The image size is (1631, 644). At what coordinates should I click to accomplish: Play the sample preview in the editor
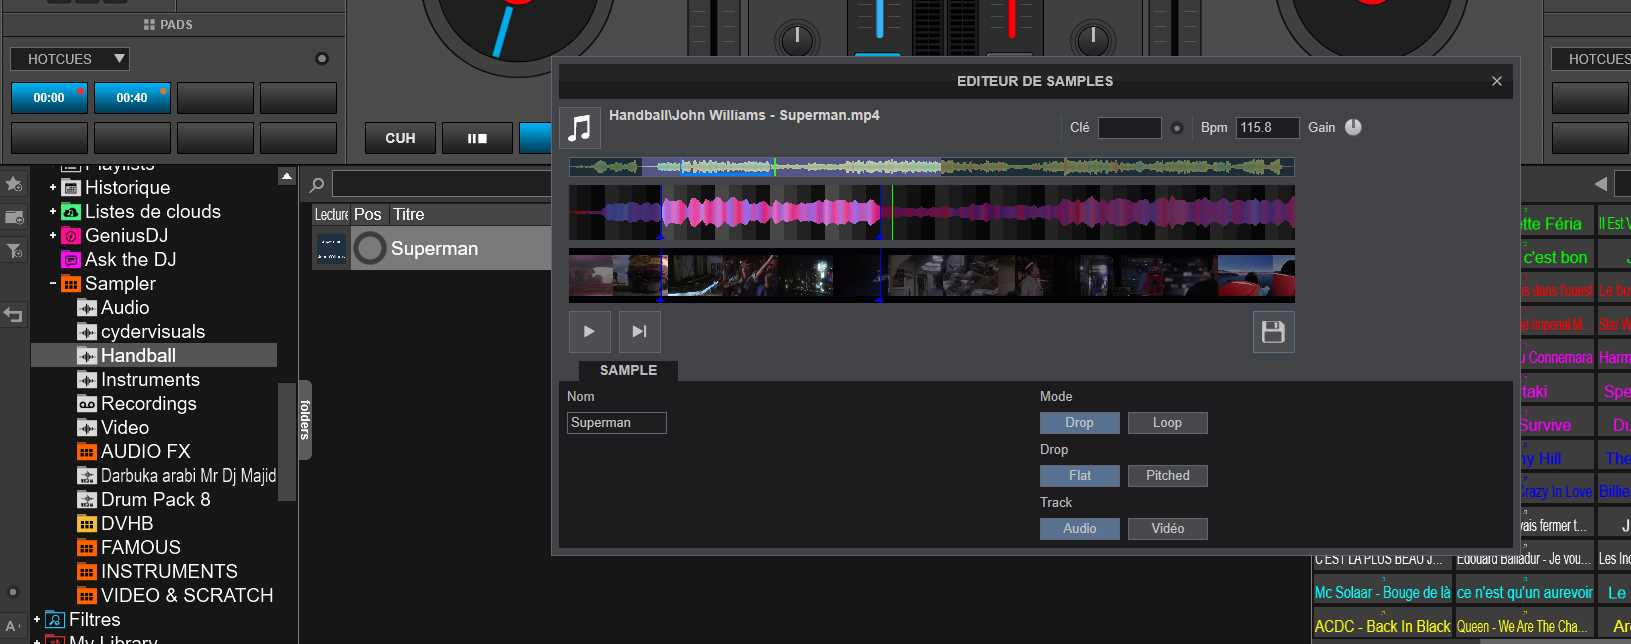click(589, 332)
